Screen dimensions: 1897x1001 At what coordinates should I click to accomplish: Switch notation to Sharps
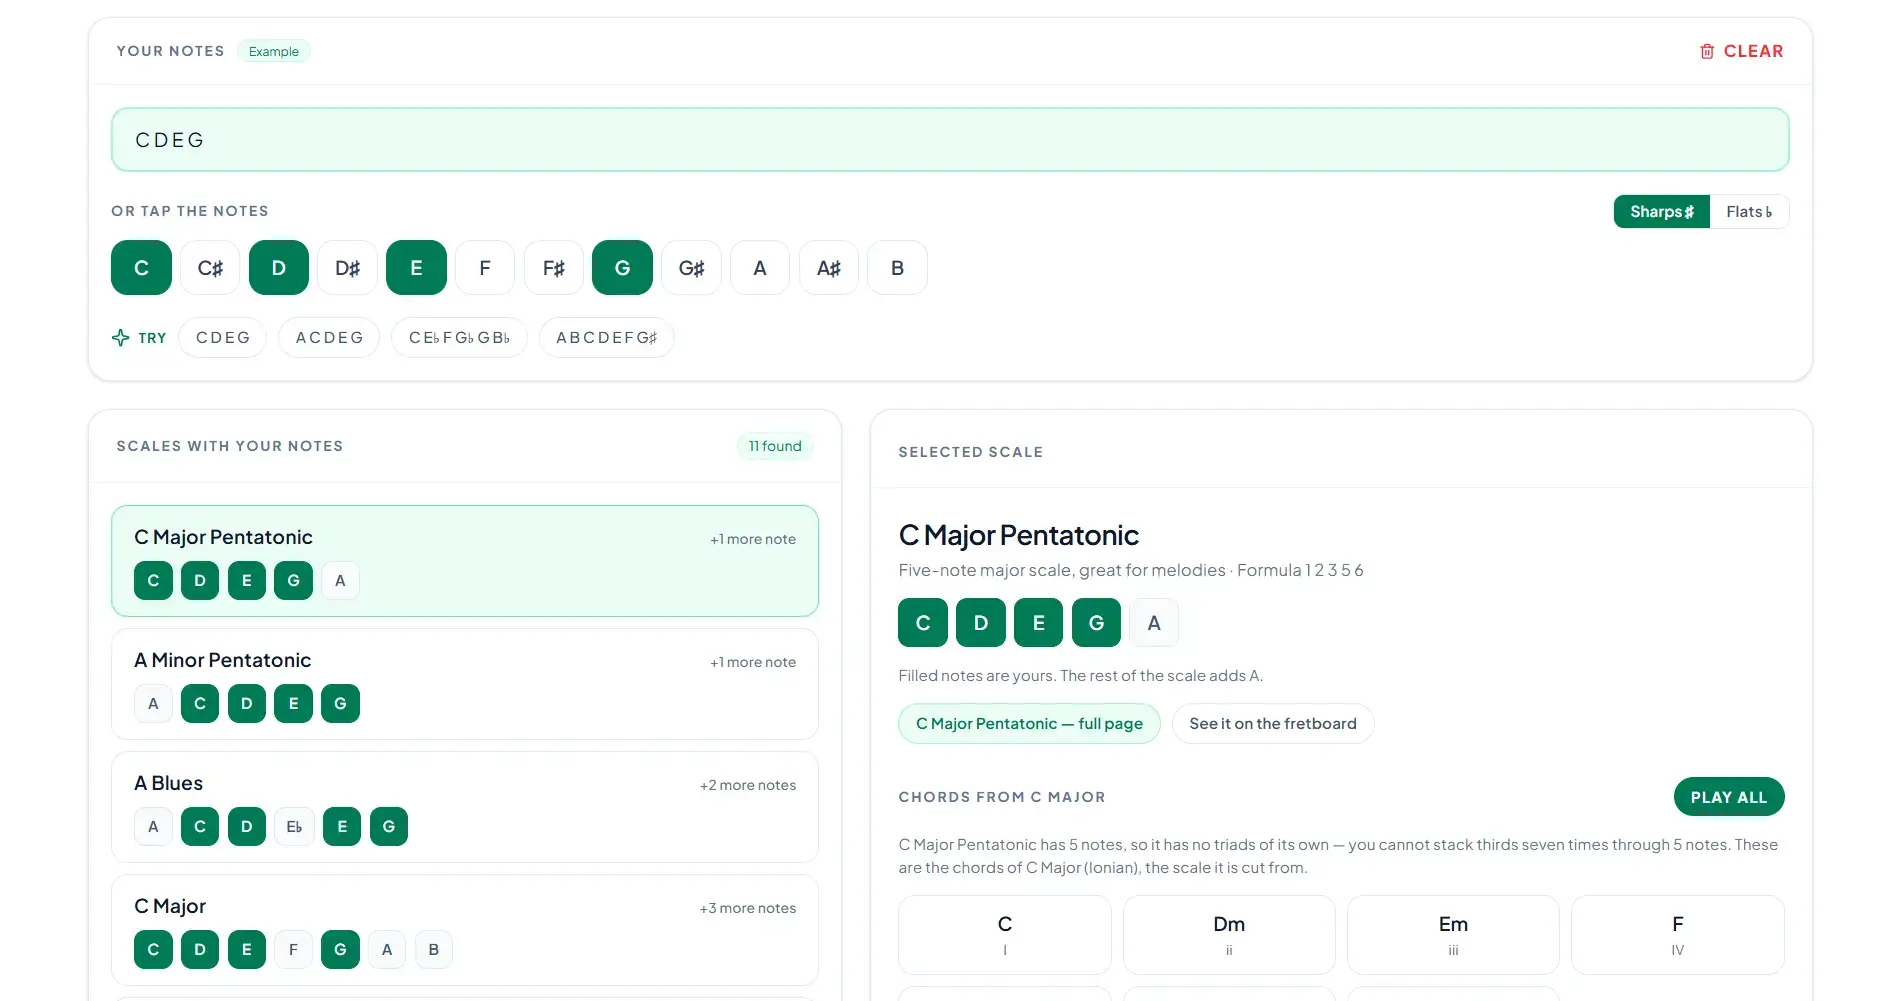(1662, 212)
